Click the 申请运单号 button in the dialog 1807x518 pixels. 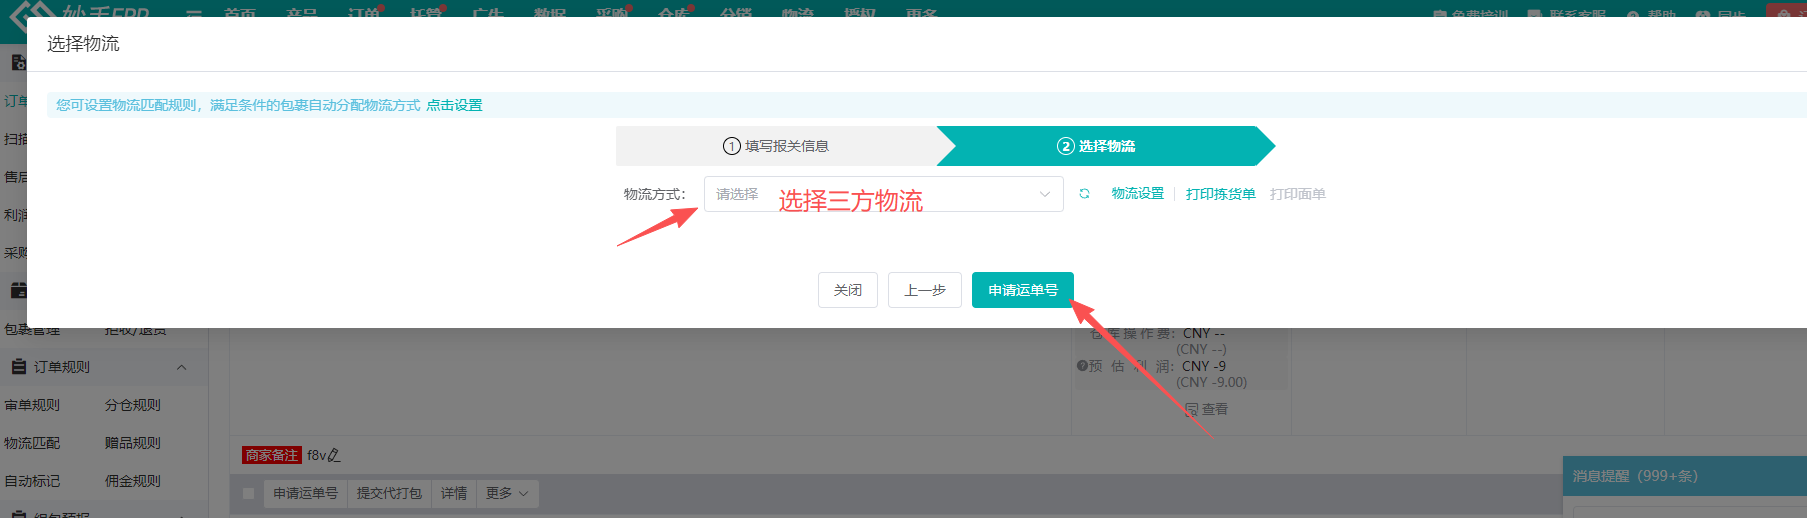(1023, 290)
